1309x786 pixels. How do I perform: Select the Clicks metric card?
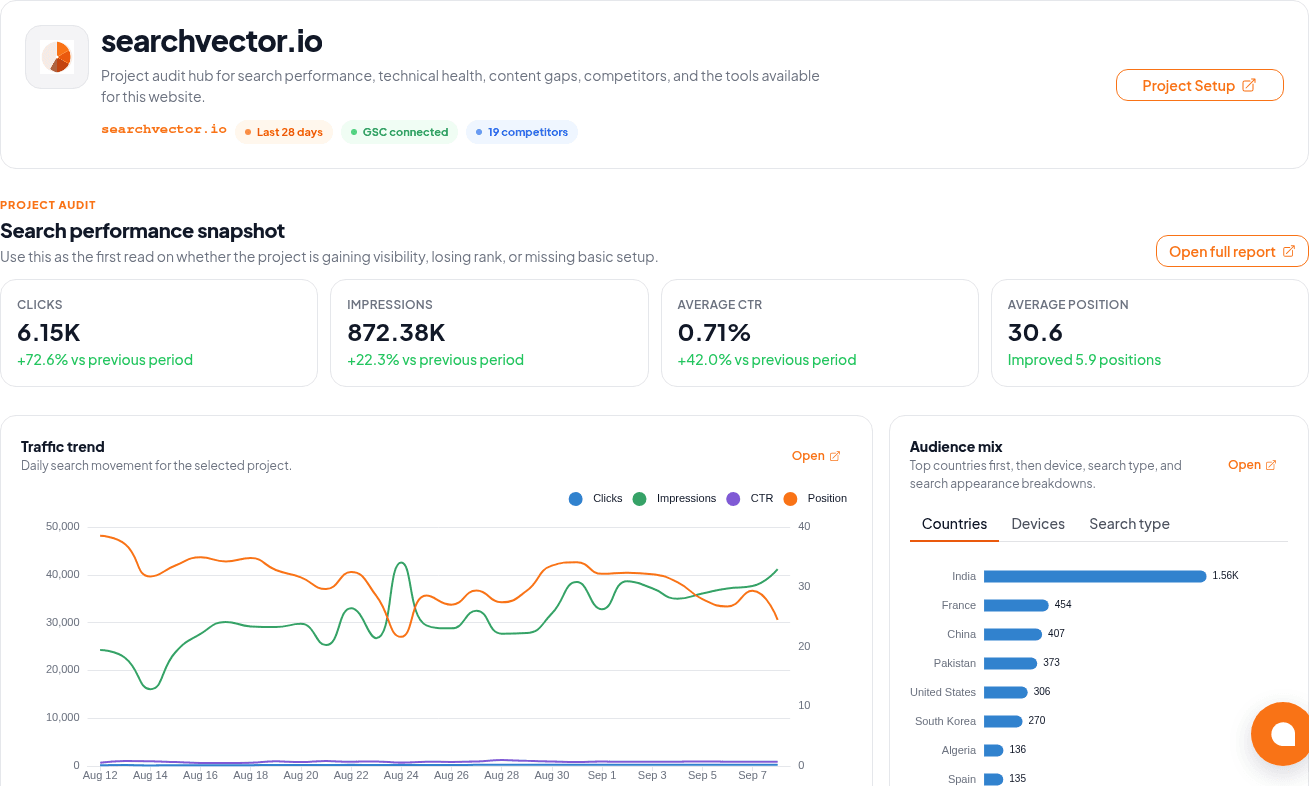coord(159,333)
